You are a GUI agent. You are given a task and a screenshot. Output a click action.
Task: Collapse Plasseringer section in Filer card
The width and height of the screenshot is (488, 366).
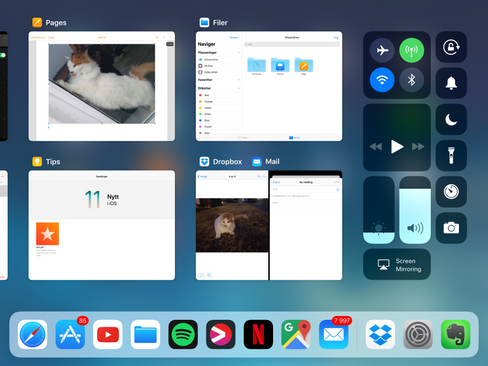(x=239, y=53)
